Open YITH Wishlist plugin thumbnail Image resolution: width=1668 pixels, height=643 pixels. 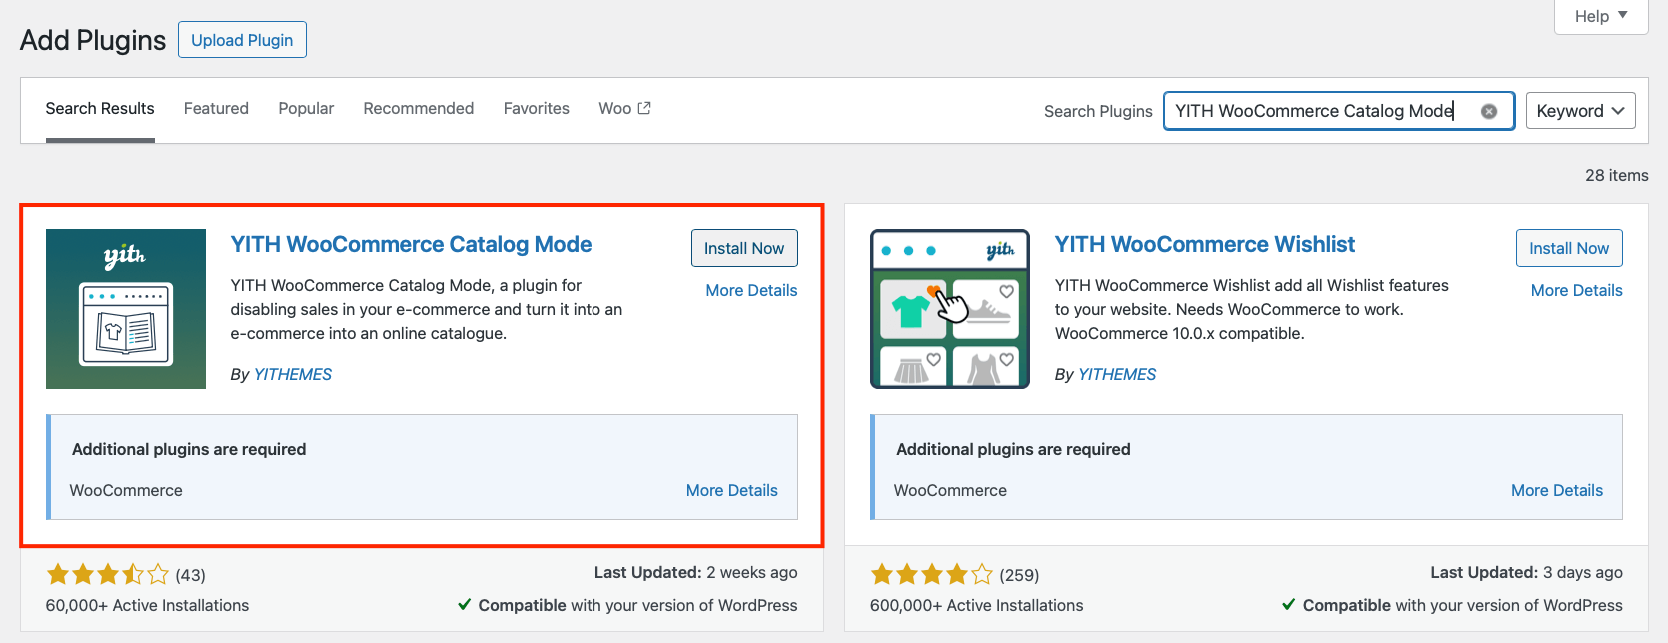950,309
